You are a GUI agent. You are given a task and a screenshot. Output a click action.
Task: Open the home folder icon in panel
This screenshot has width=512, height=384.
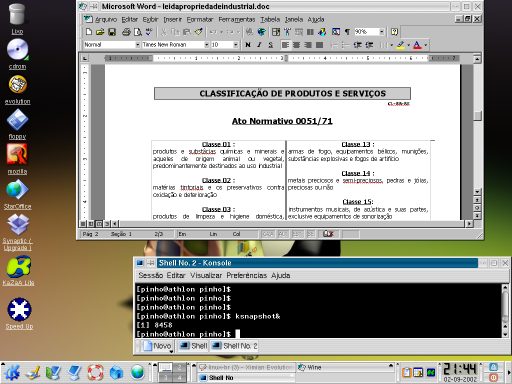pyautogui.click(x=116, y=372)
